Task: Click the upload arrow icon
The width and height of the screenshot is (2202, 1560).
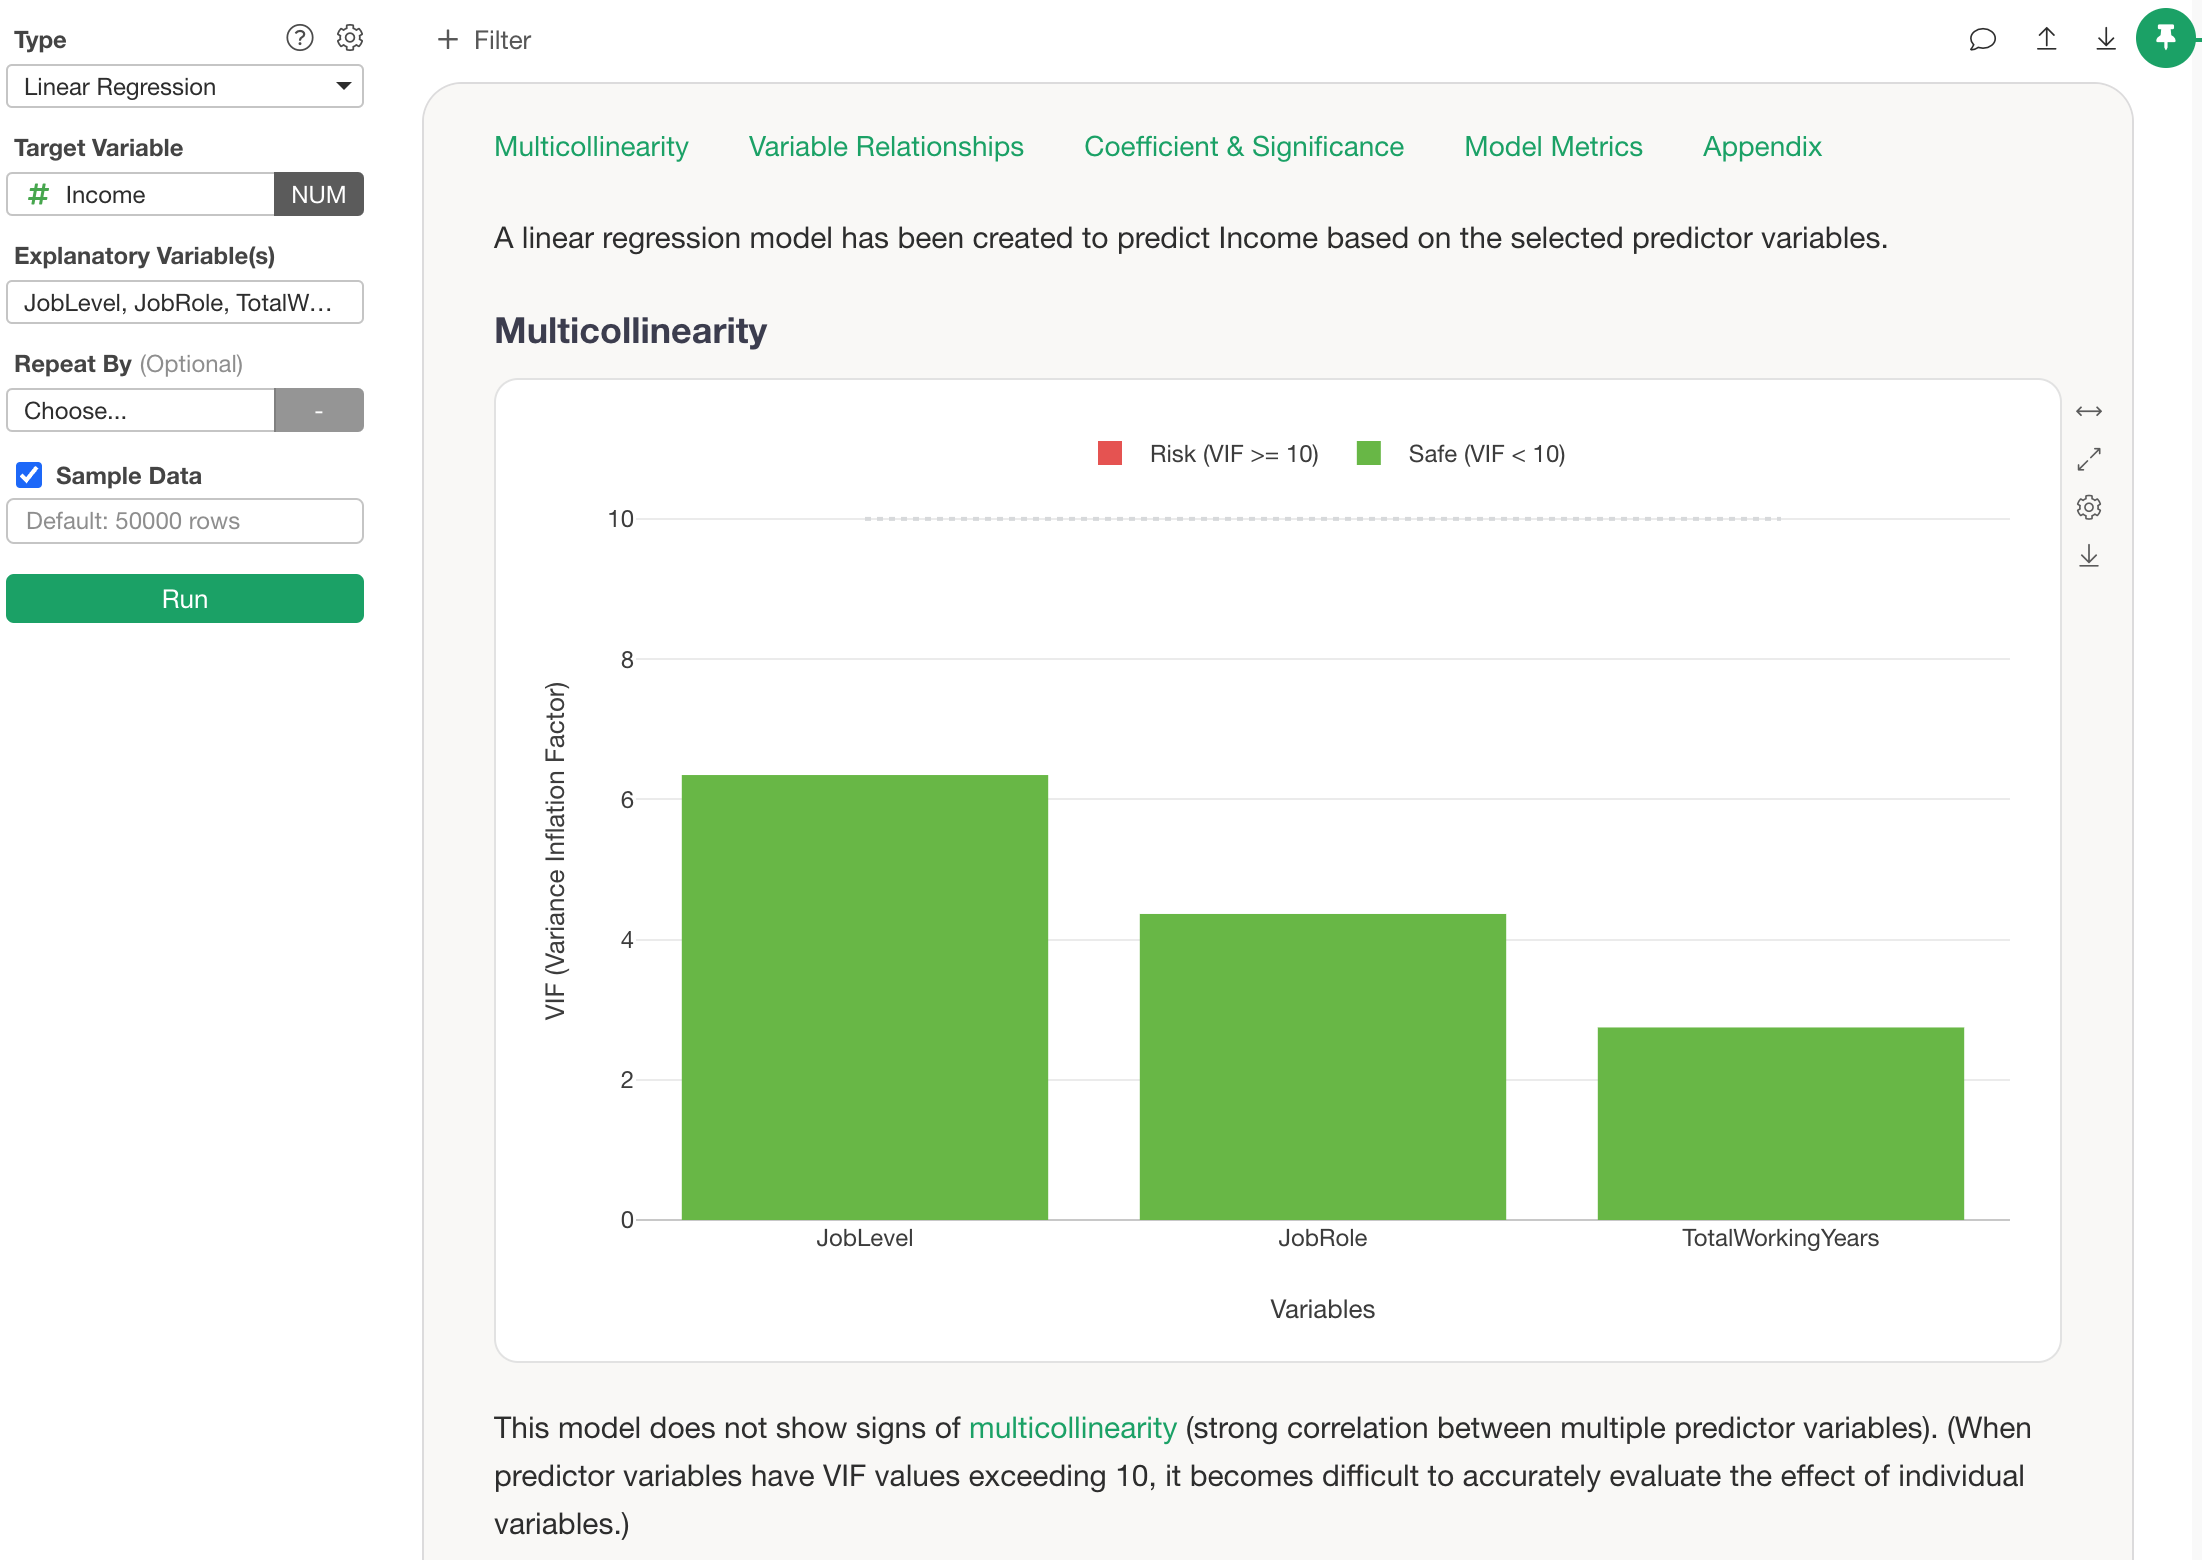Action: tap(2046, 39)
